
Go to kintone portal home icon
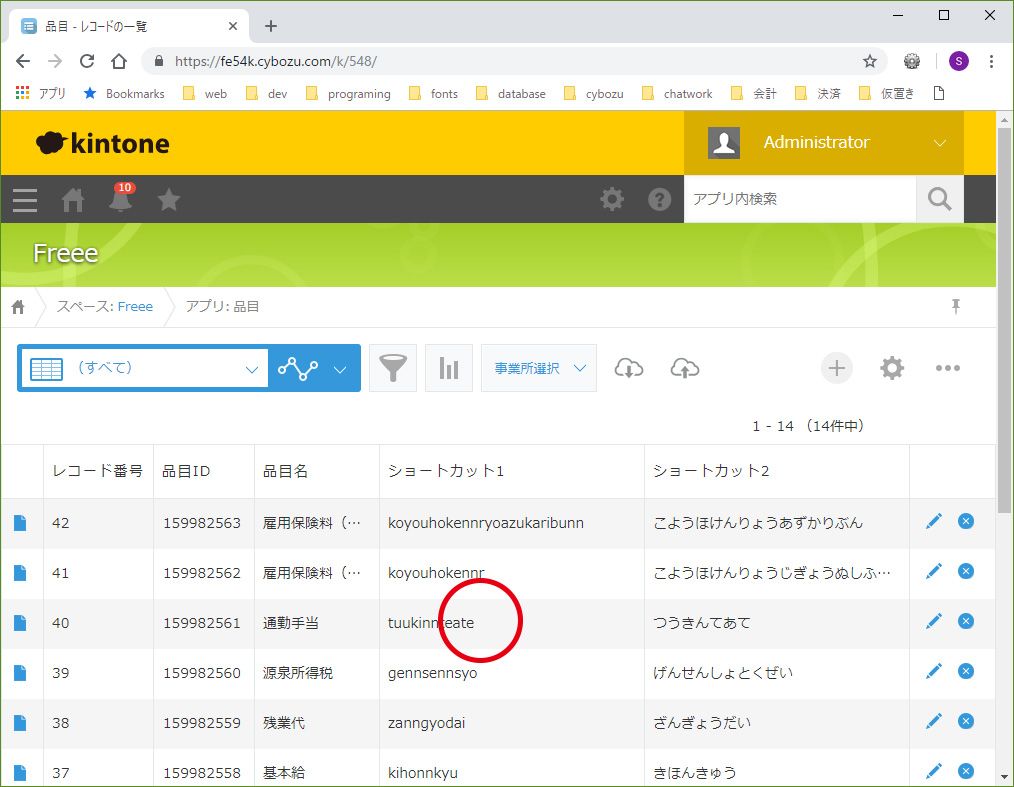pos(72,200)
